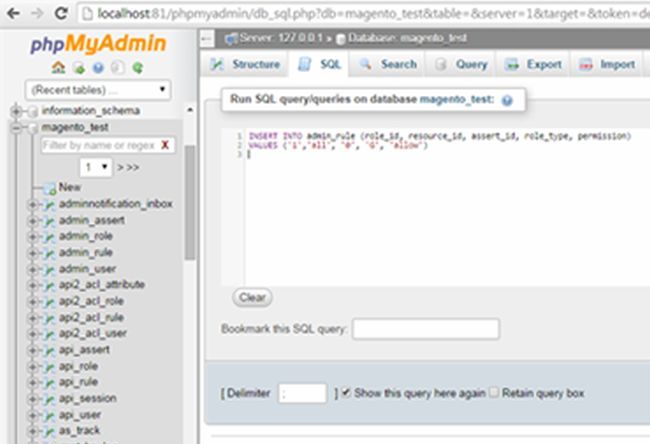Viewport: 650px width, 444px height.
Task: Jump to last page of tables
Action: [x=133, y=167]
